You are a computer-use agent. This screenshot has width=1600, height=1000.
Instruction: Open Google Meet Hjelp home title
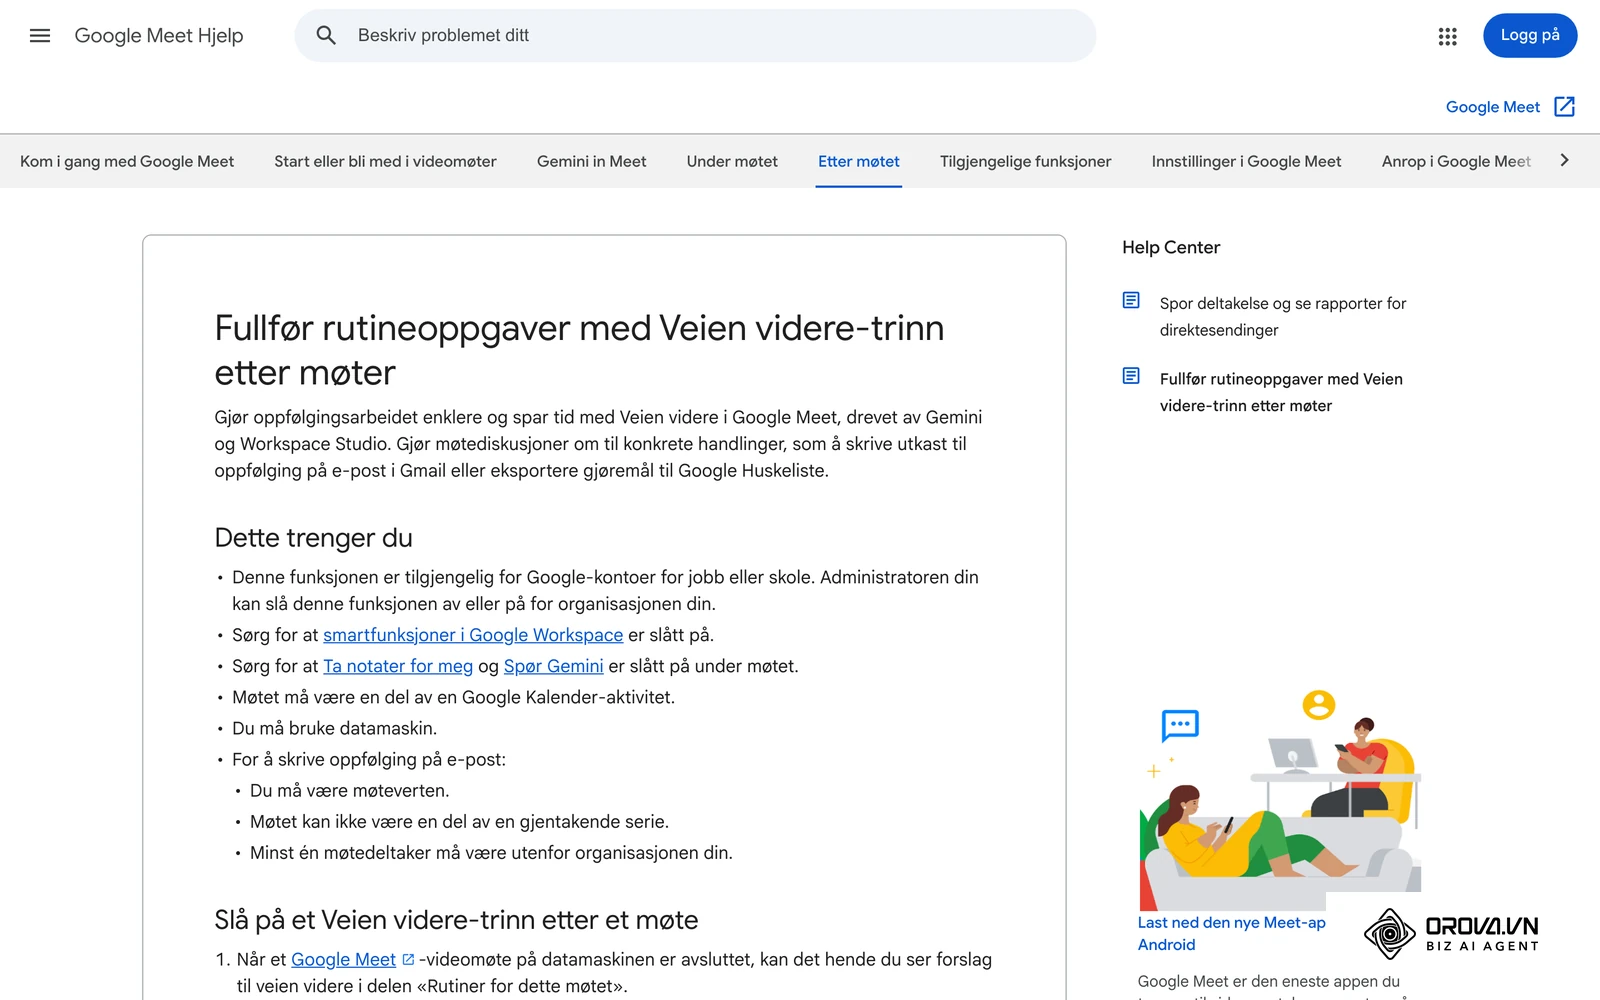tap(159, 36)
